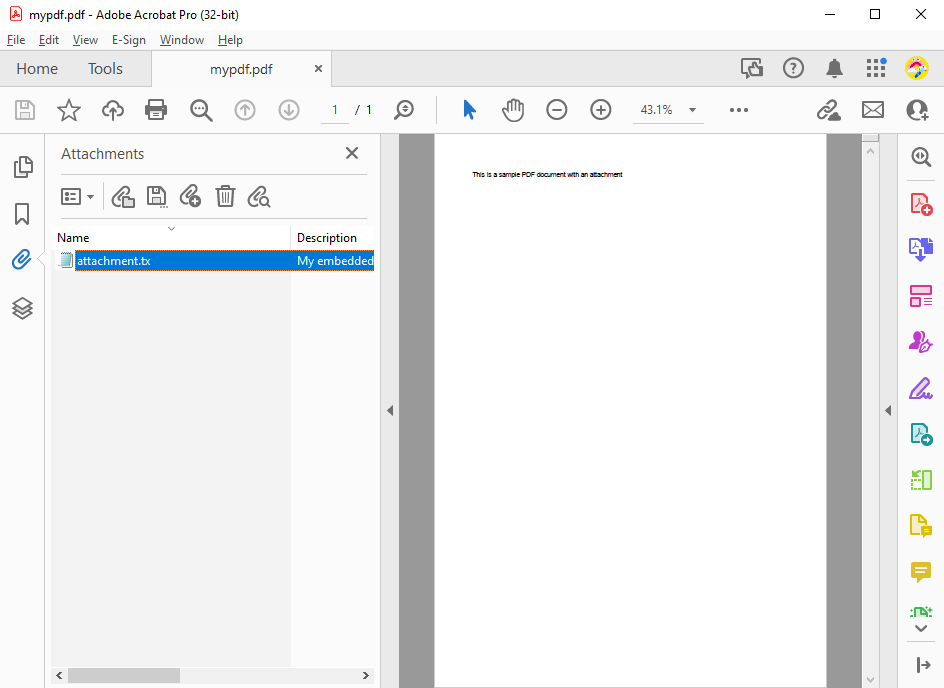Open the E-Sign menu
The image size is (944, 688).
[x=129, y=40]
